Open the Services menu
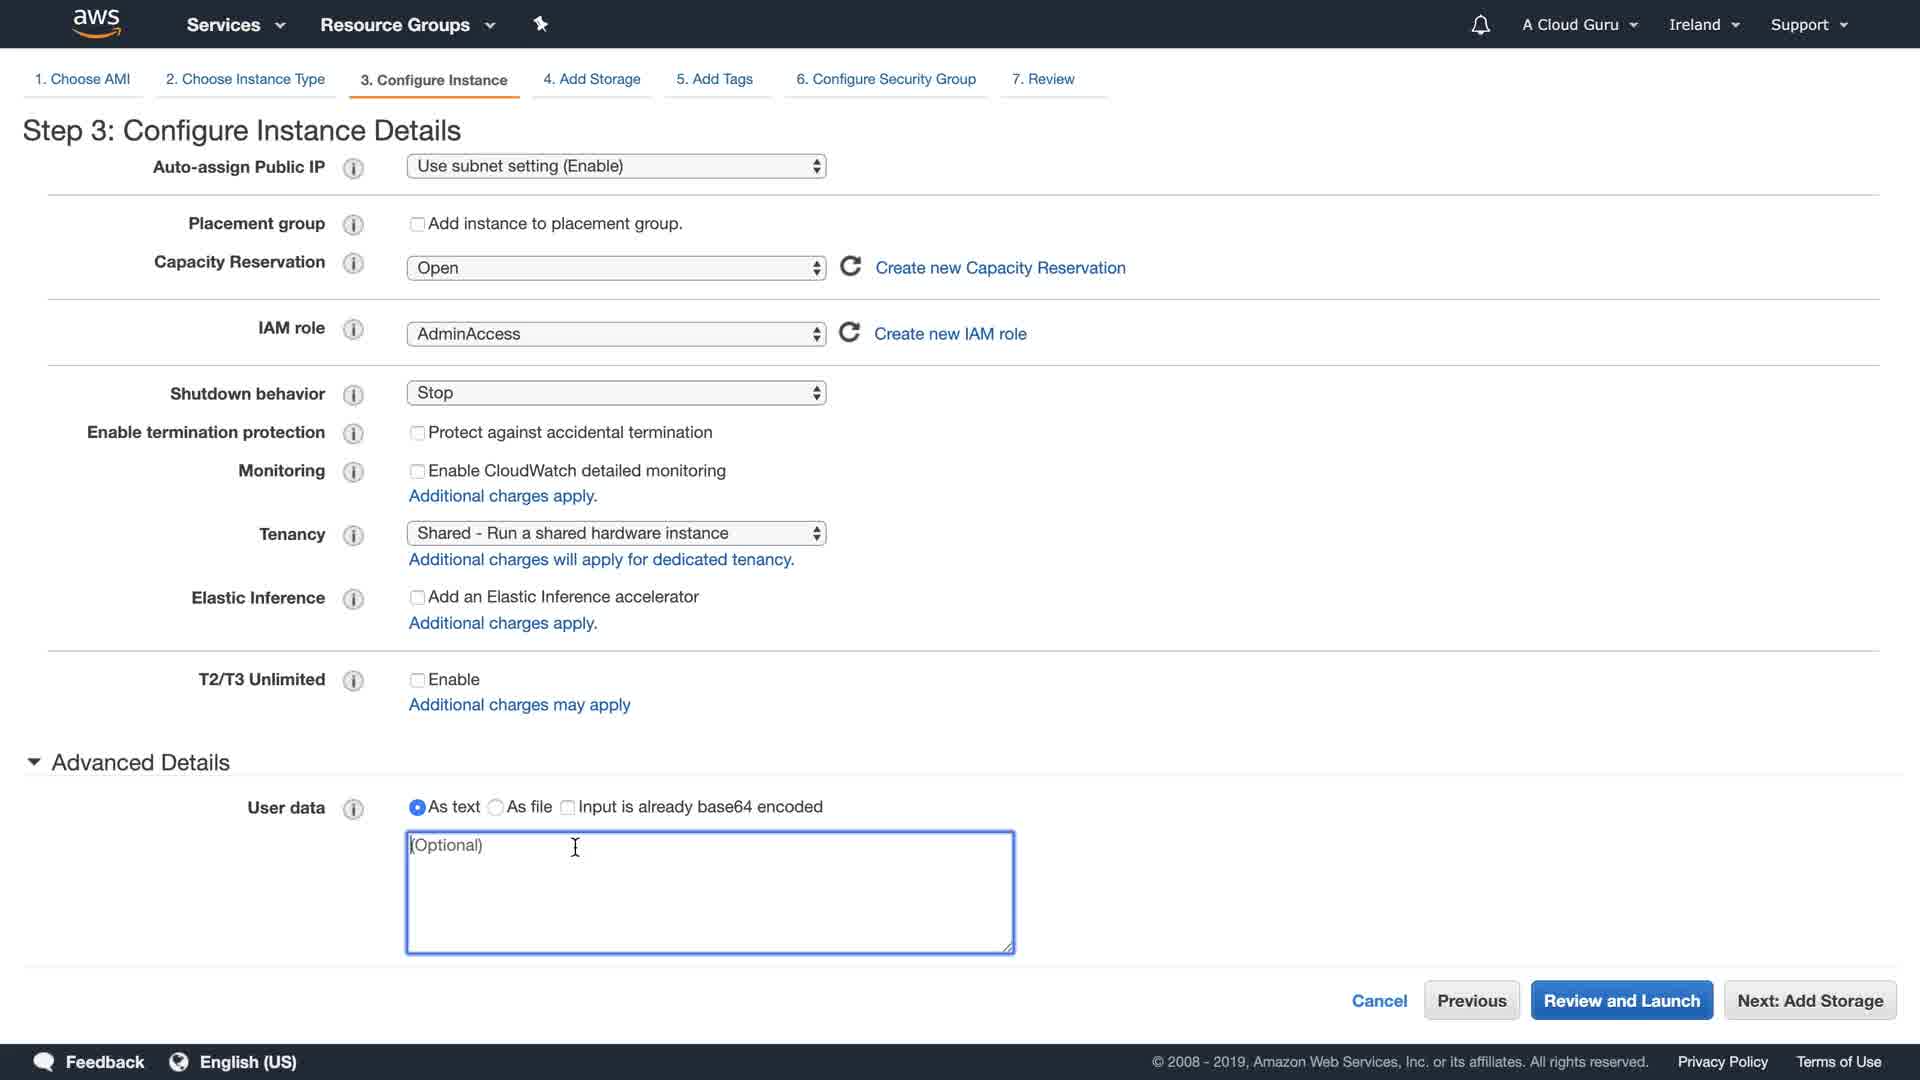This screenshot has width=1920, height=1080. (x=236, y=25)
